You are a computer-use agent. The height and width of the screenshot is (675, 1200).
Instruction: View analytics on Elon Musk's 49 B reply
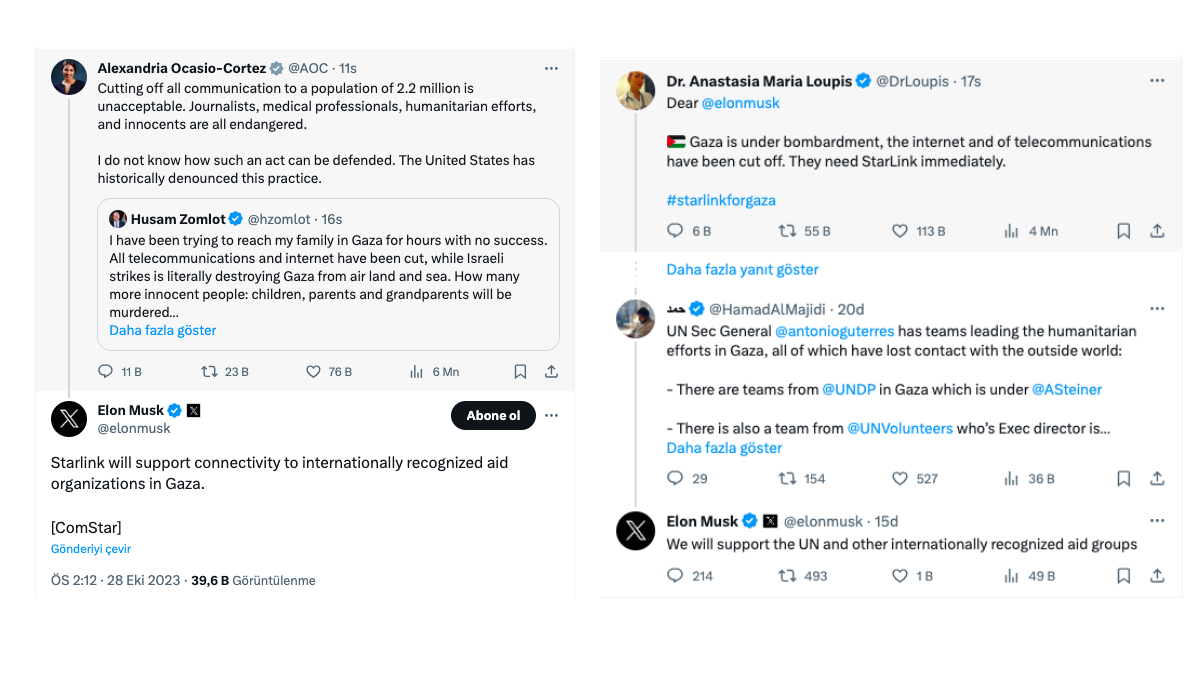(x=1012, y=576)
